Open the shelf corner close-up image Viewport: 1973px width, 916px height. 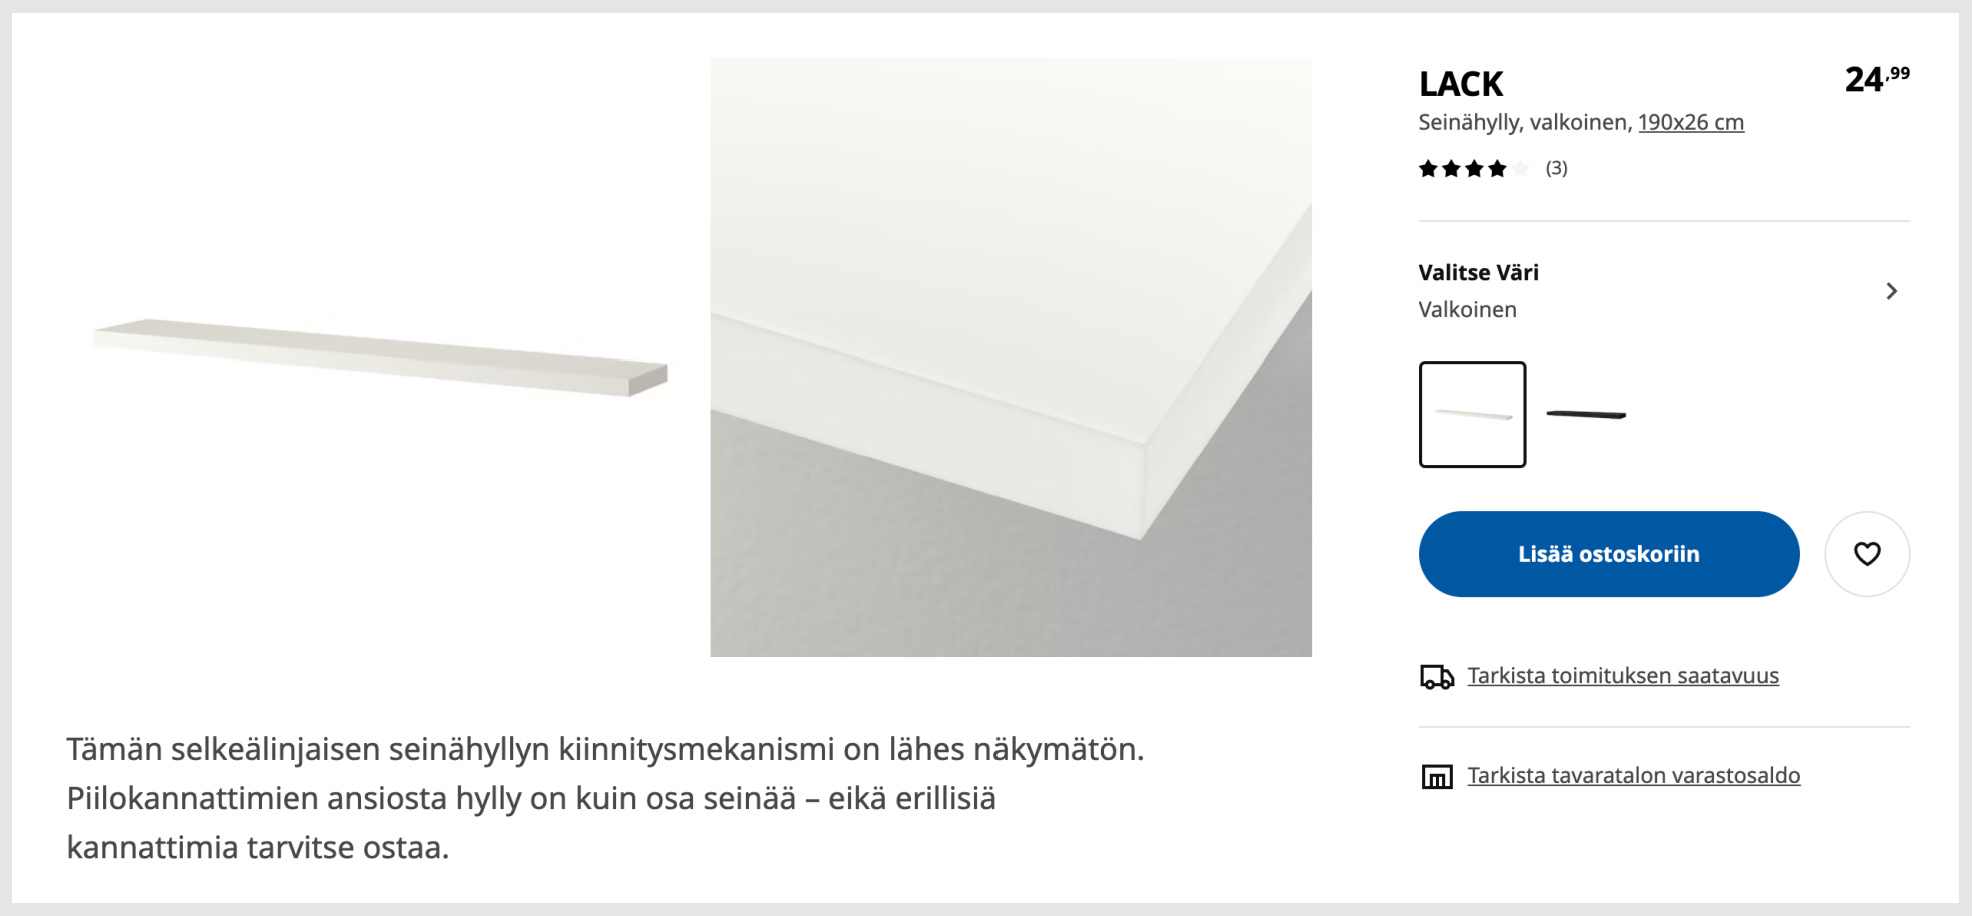click(1011, 357)
